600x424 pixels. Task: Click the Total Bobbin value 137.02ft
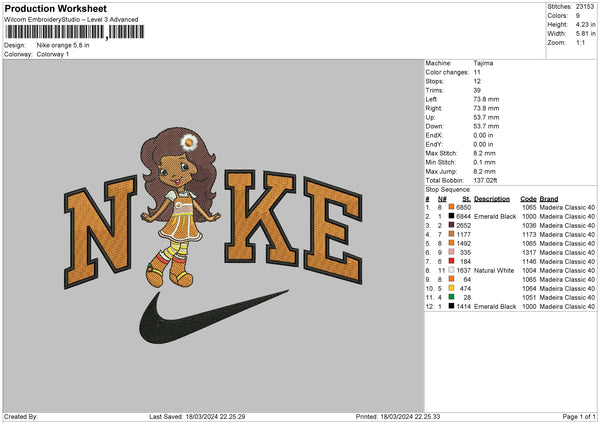coord(485,180)
